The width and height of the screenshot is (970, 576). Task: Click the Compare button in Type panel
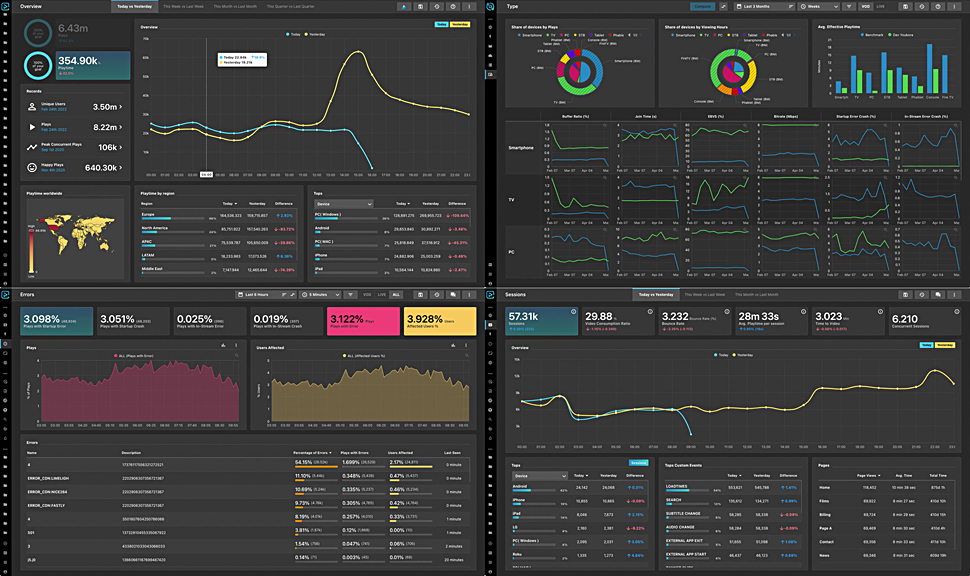(702, 6)
